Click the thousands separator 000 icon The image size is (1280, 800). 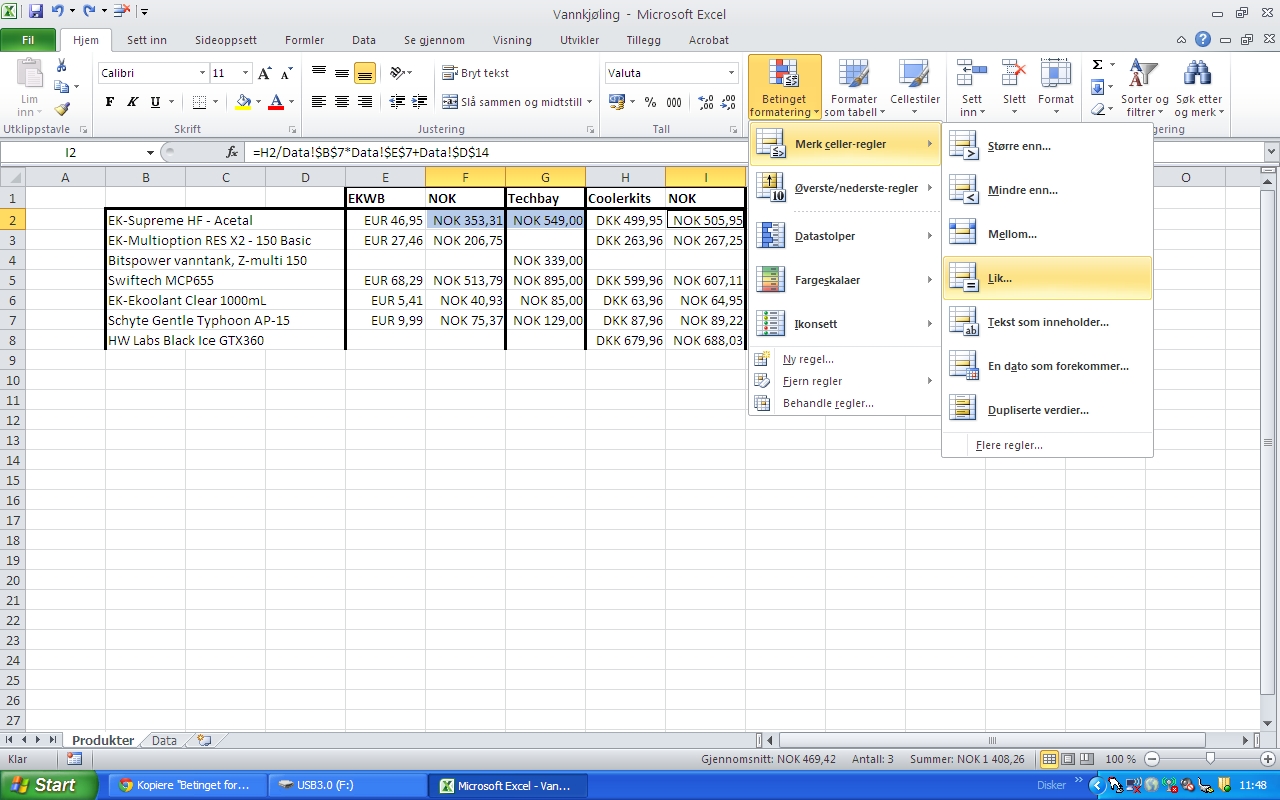point(674,102)
